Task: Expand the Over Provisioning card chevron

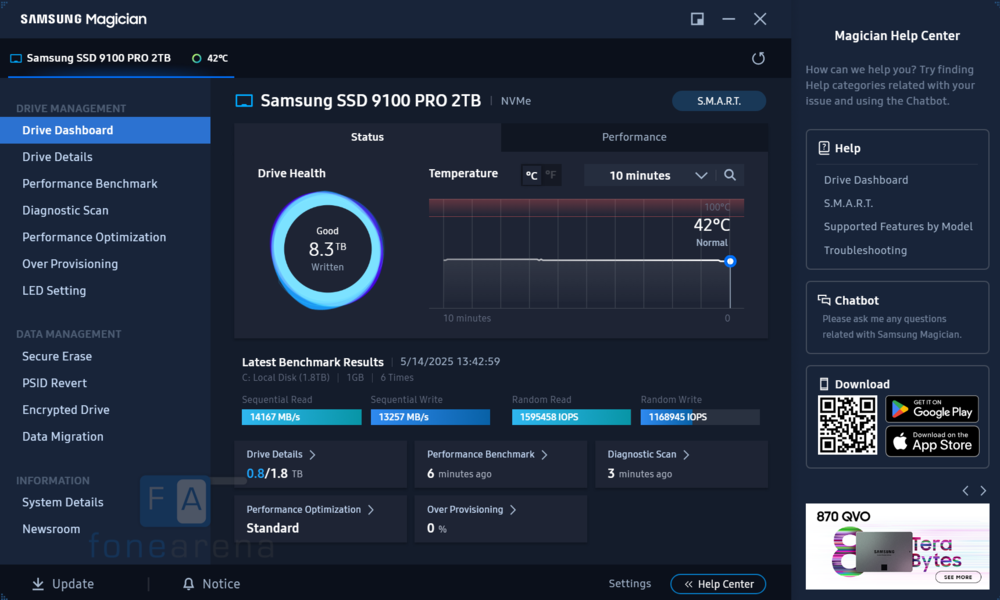Action: (513, 510)
